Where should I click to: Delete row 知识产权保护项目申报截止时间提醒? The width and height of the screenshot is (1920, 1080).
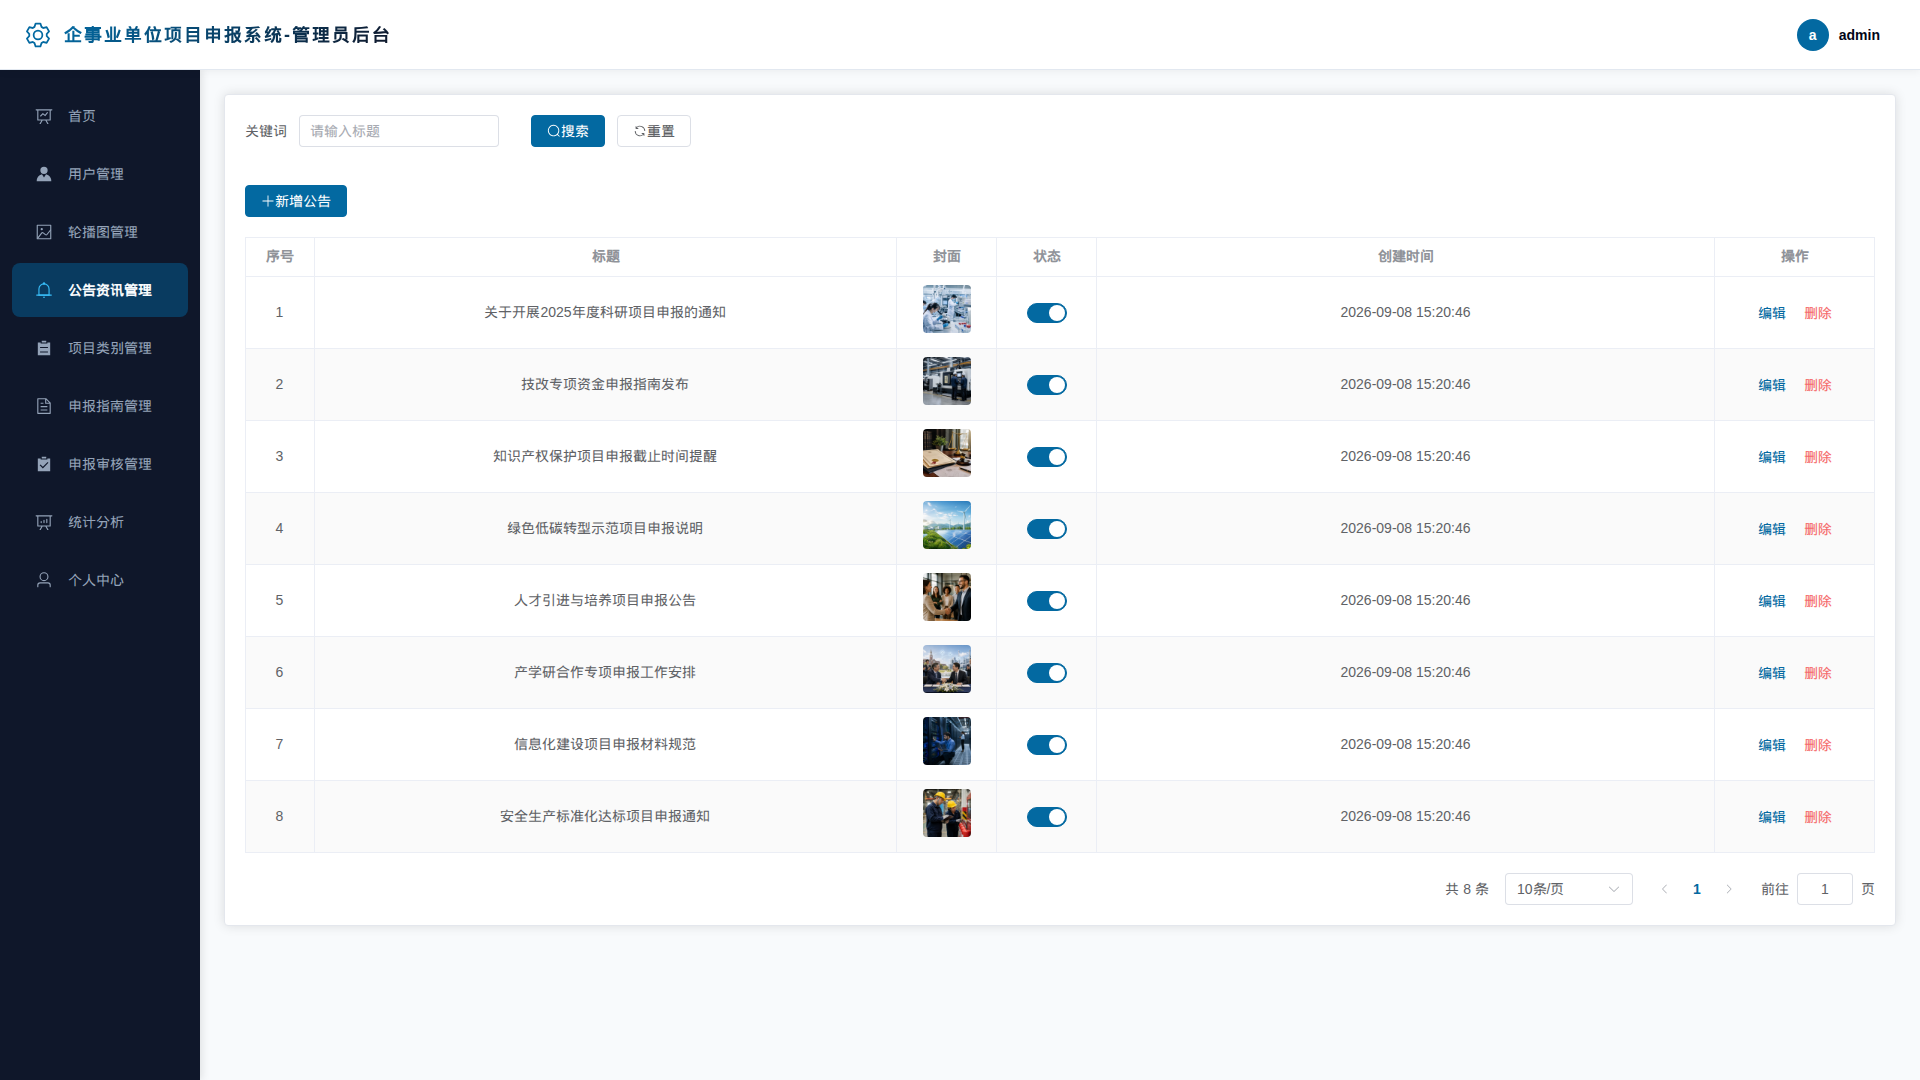1817,457
